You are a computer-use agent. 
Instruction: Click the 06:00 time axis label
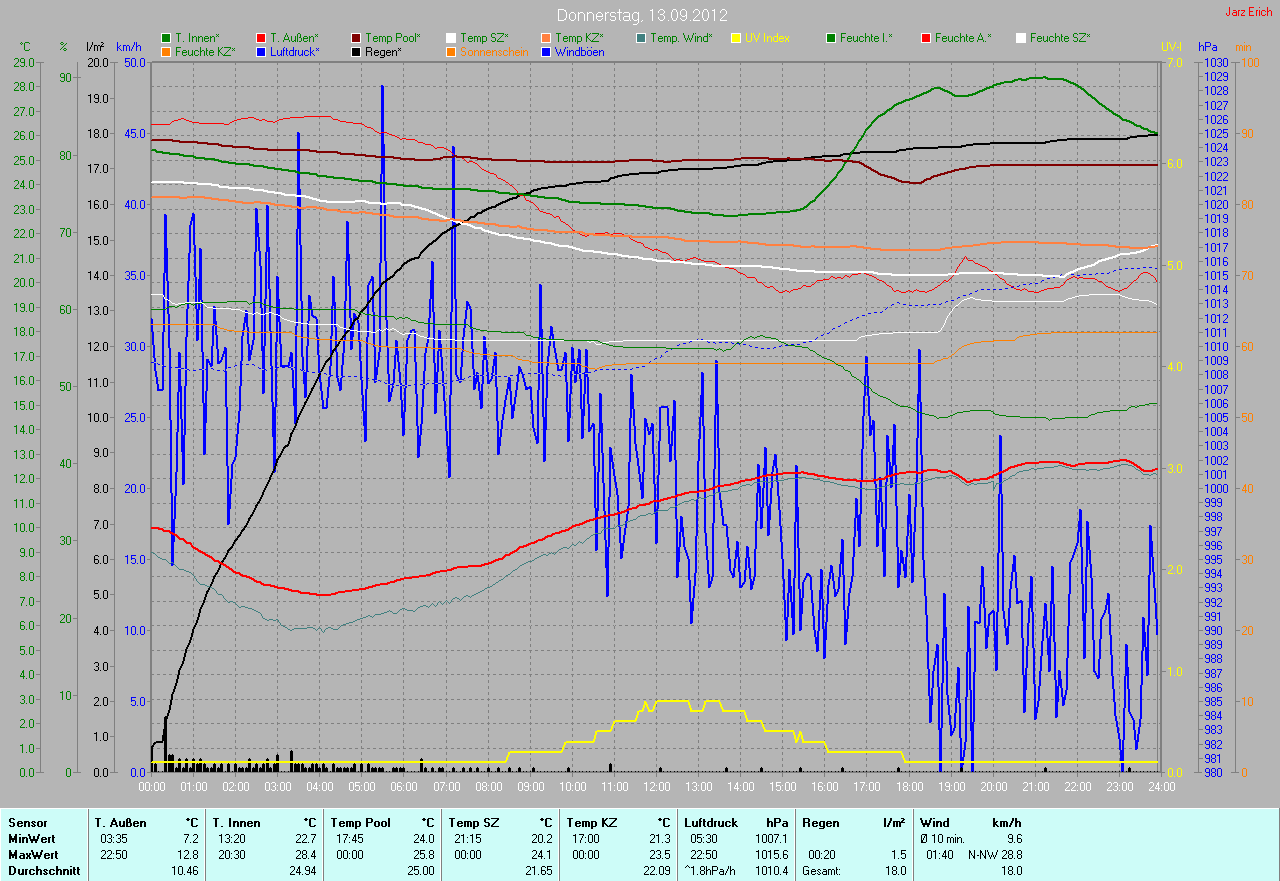tap(404, 787)
